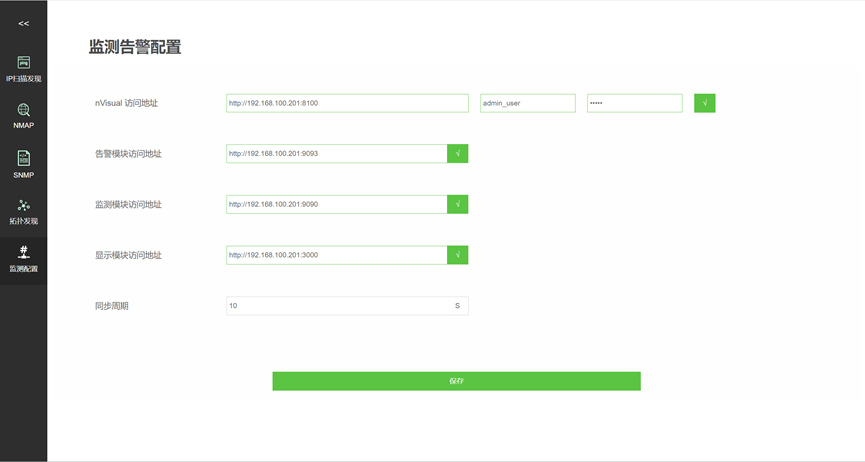Open the IP扫描发现 scan icon

click(24, 62)
